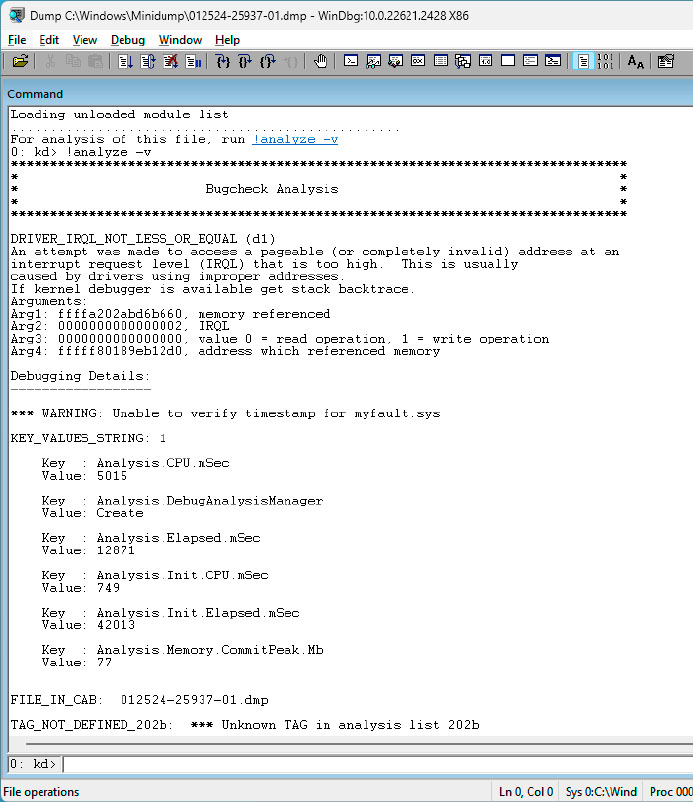Open the Help menu
The image size is (693, 802).
click(227, 40)
